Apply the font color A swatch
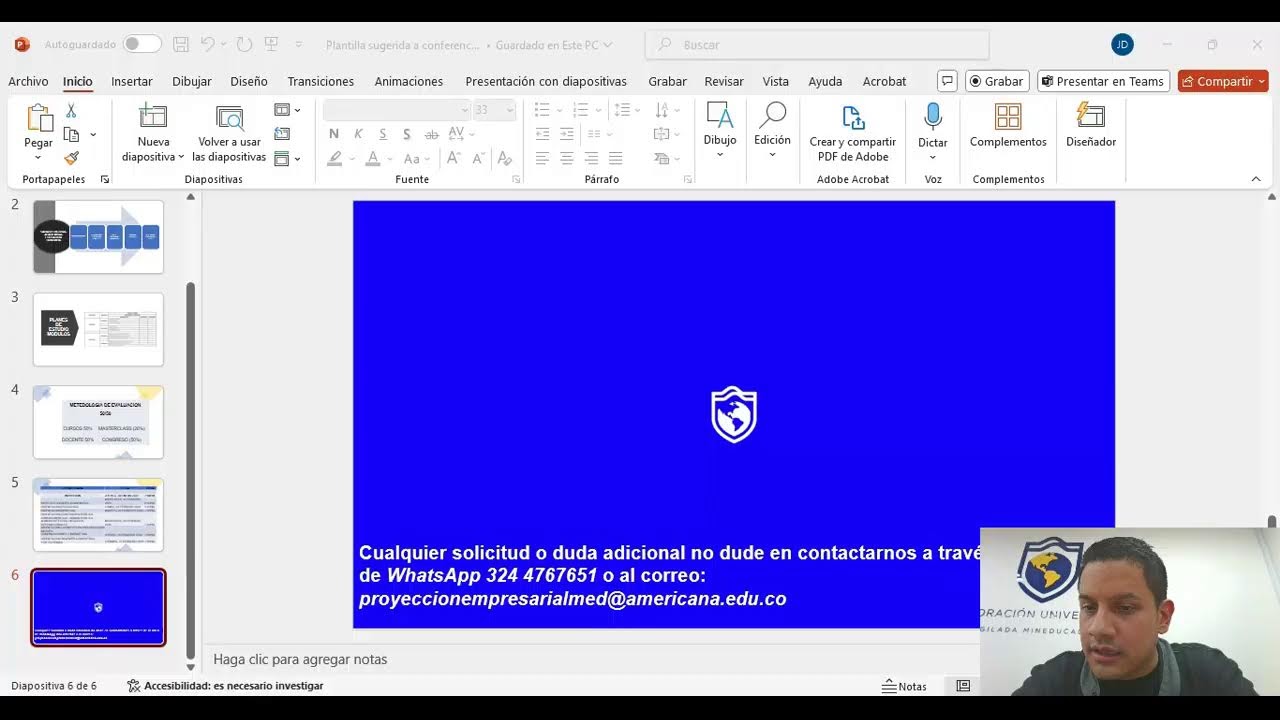The width and height of the screenshot is (1280, 720). [372, 158]
